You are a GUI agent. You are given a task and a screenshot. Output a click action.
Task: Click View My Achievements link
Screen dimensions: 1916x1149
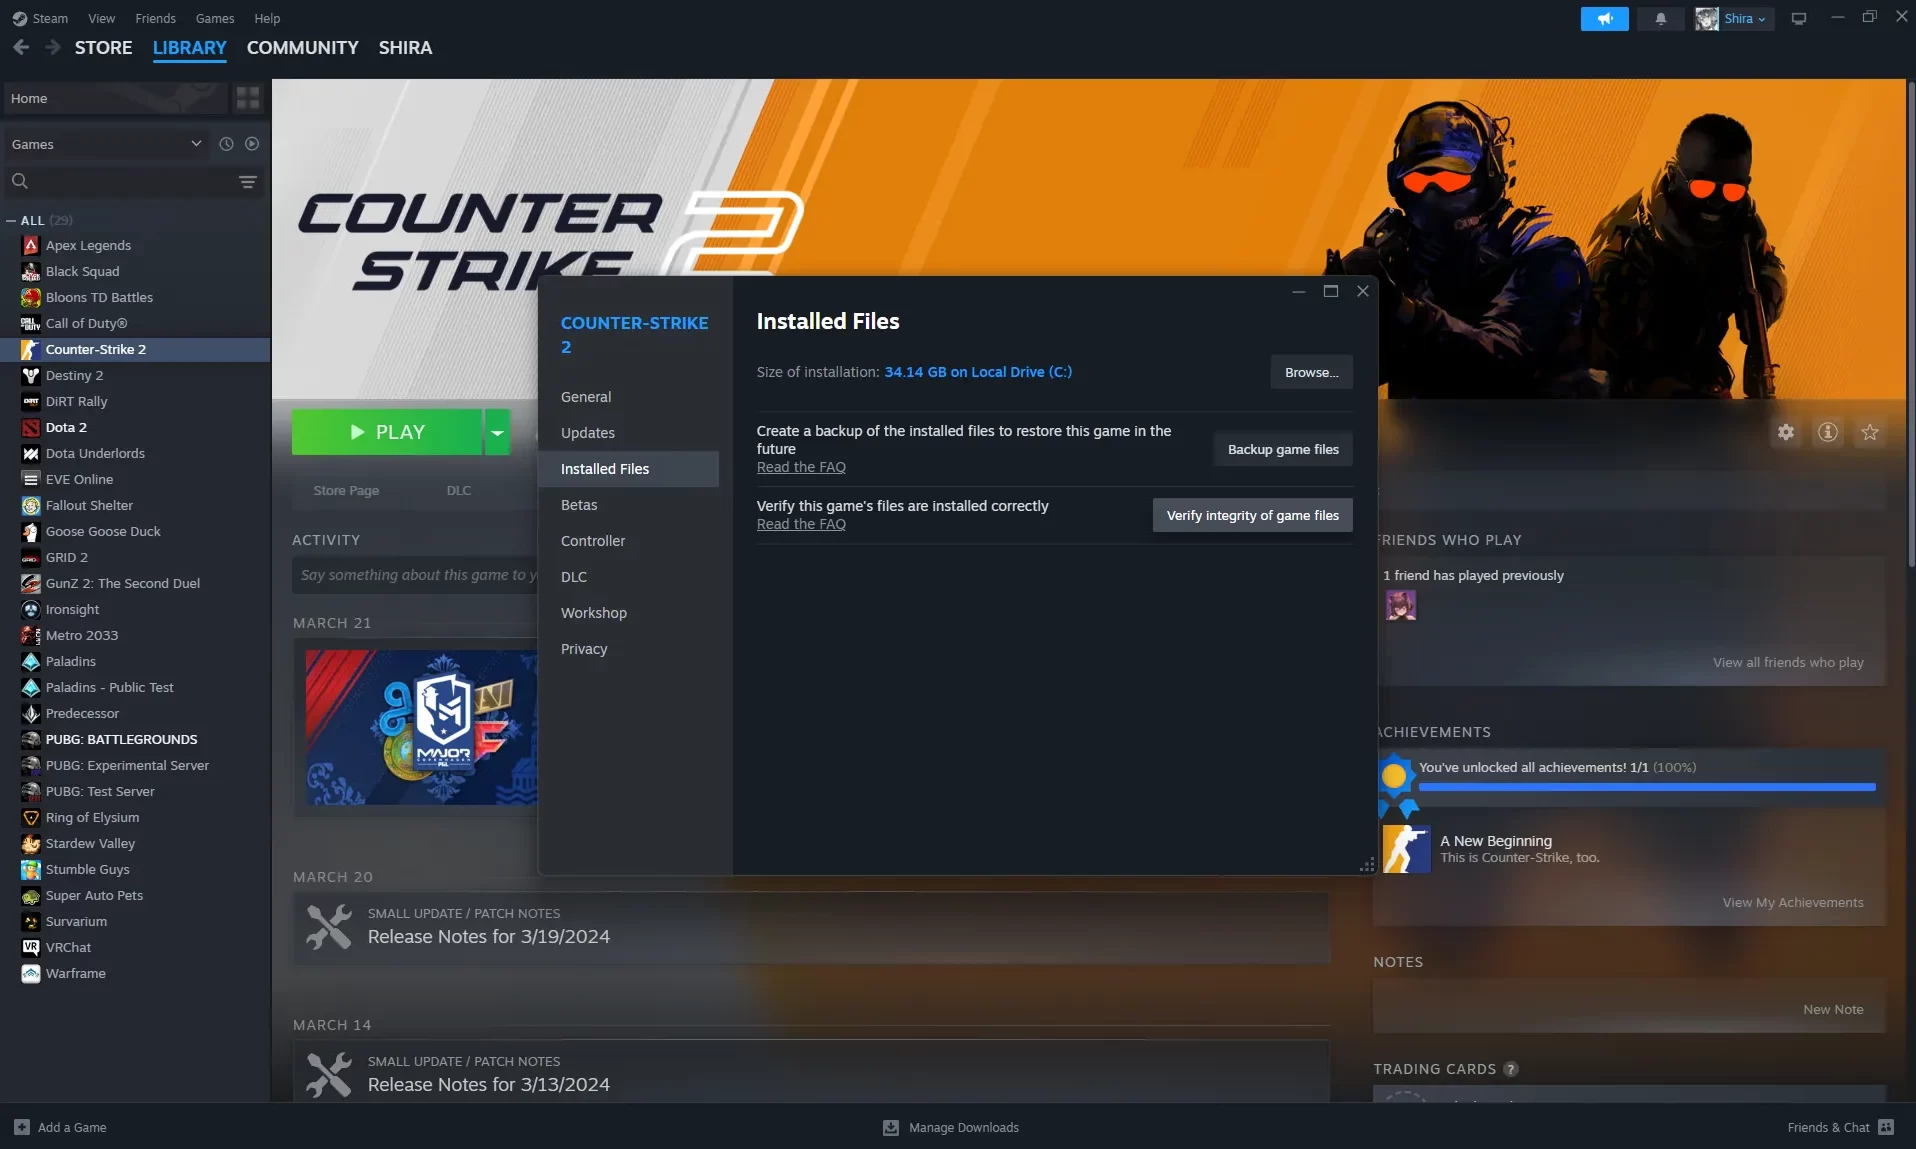tap(1793, 902)
